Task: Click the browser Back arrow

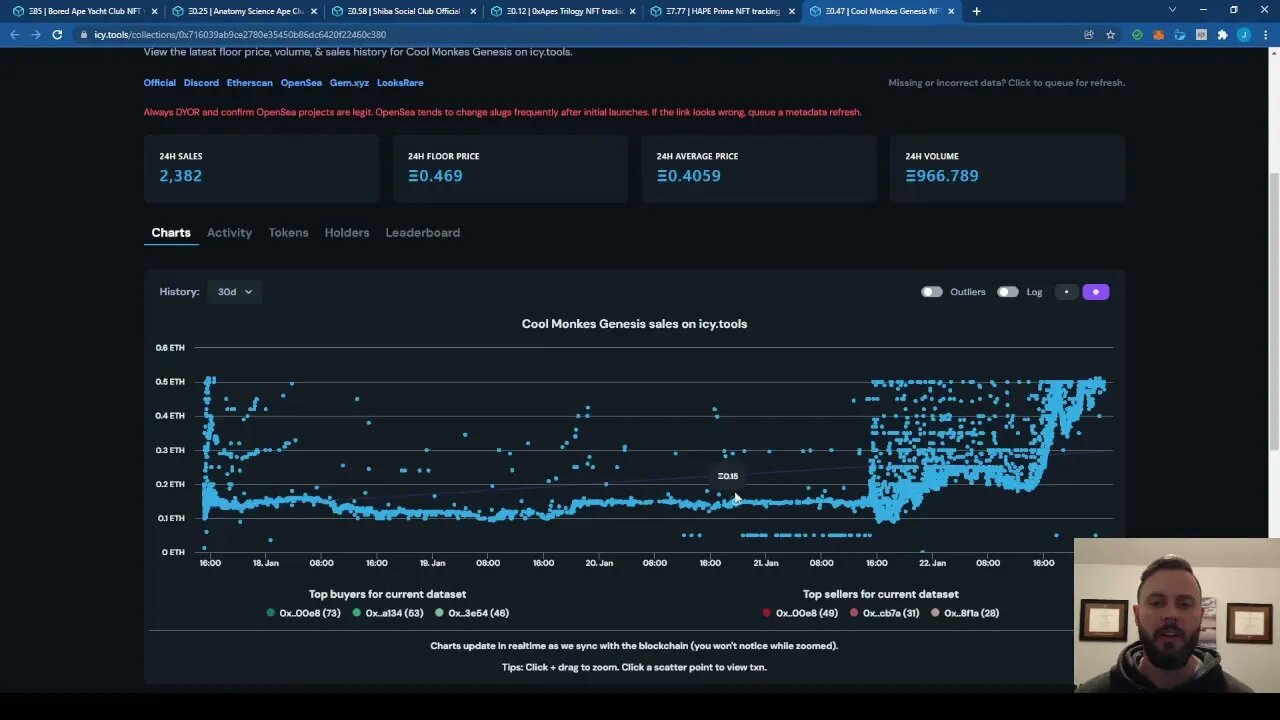Action: tap(14, 35)
